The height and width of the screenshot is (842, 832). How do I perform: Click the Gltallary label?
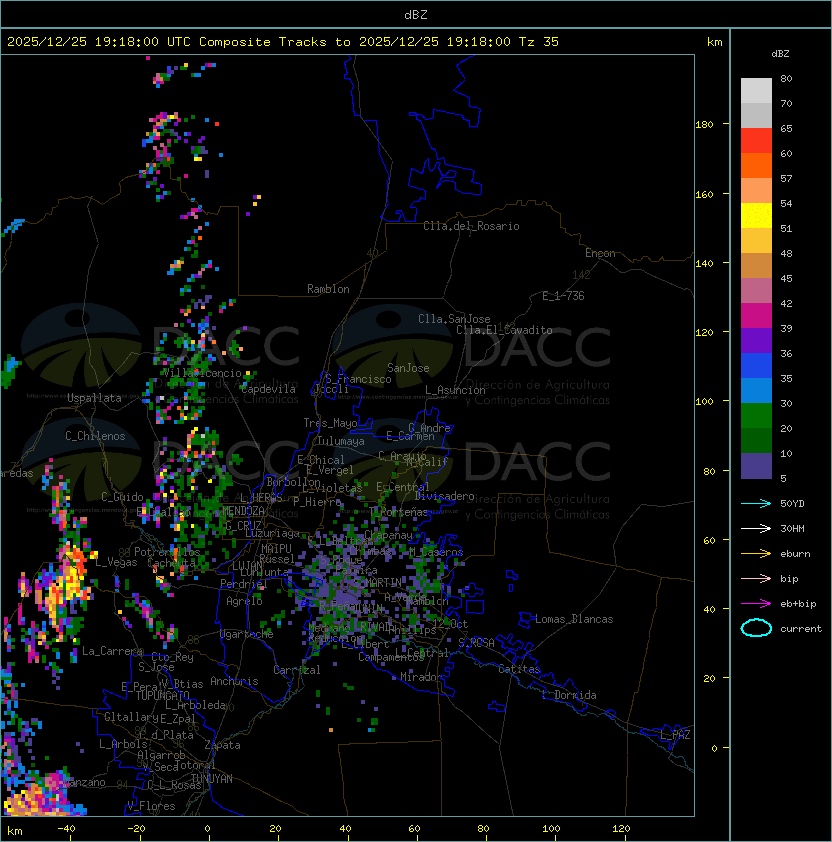tap(131, 717)
